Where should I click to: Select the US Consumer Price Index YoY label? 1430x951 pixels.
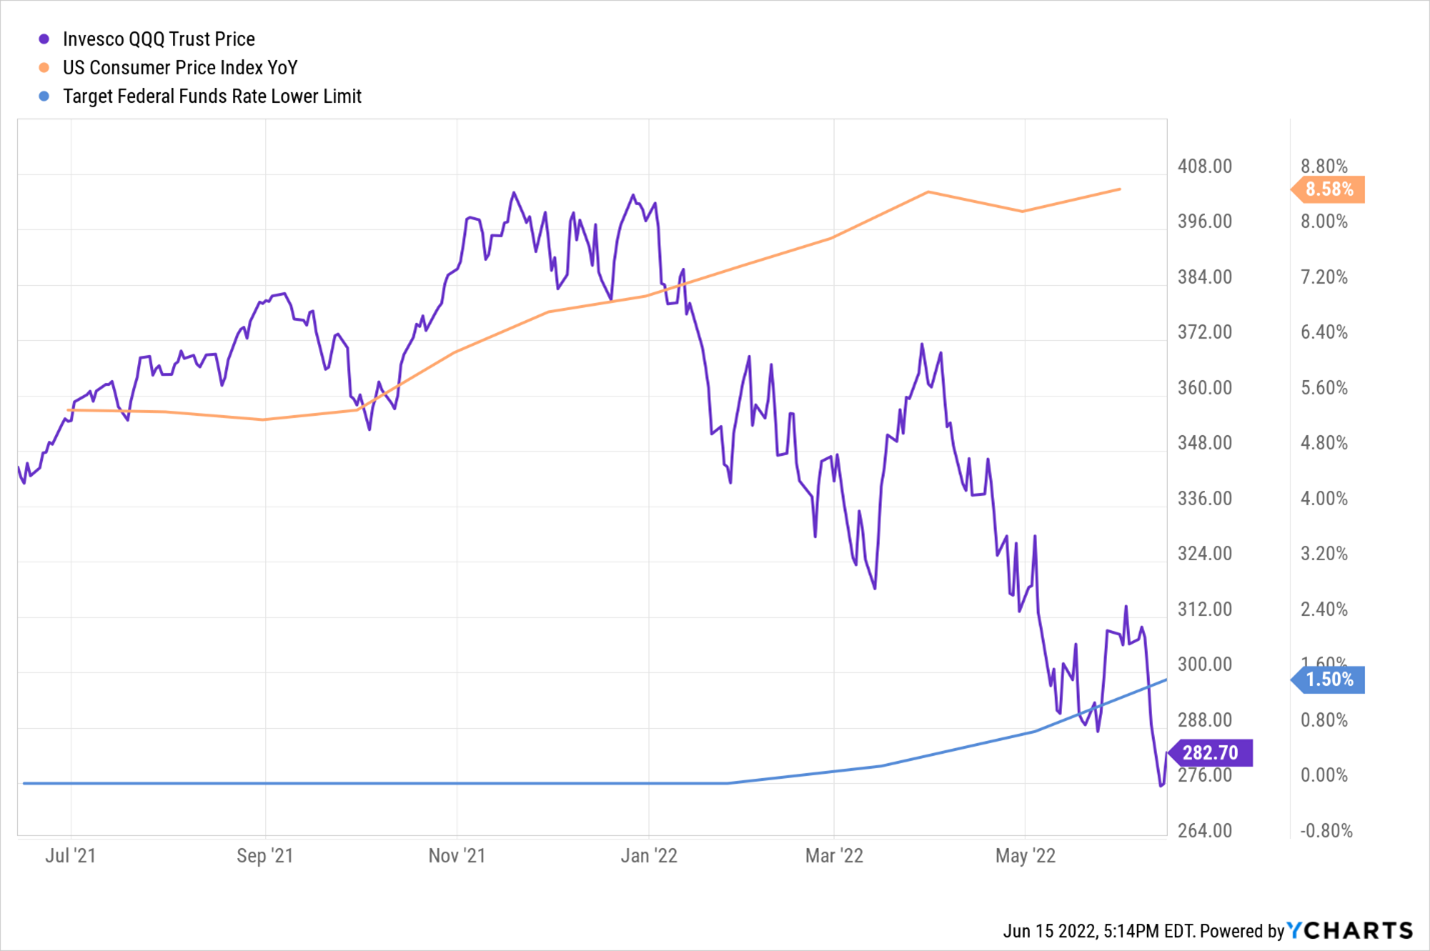click(180, 68)
